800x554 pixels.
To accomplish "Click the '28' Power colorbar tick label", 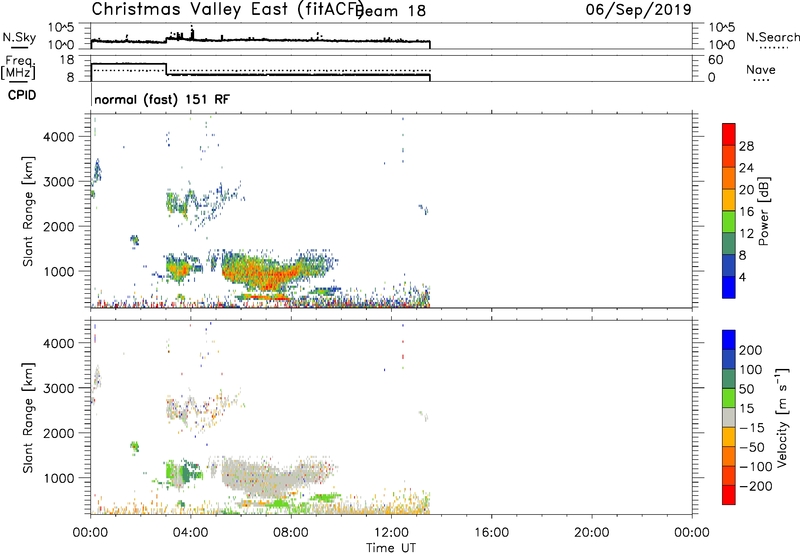I will pyautogui.click(x=746, y=146).
